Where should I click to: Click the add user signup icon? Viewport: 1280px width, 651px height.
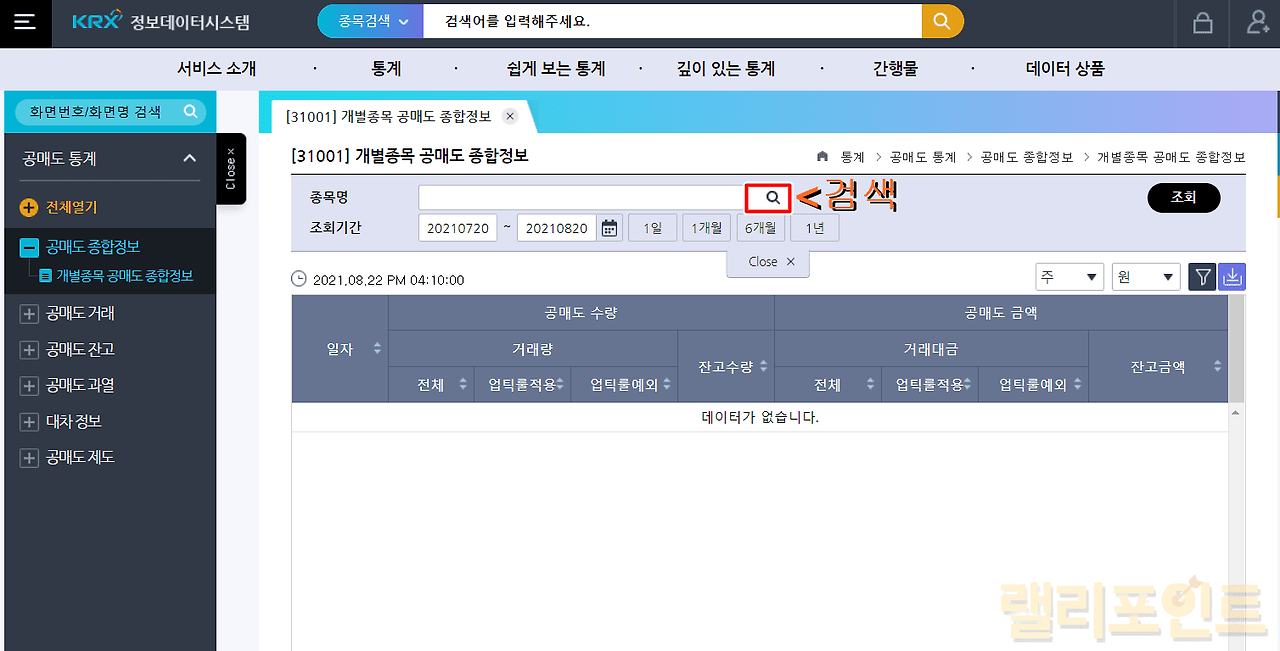(x=1258, y=23)
